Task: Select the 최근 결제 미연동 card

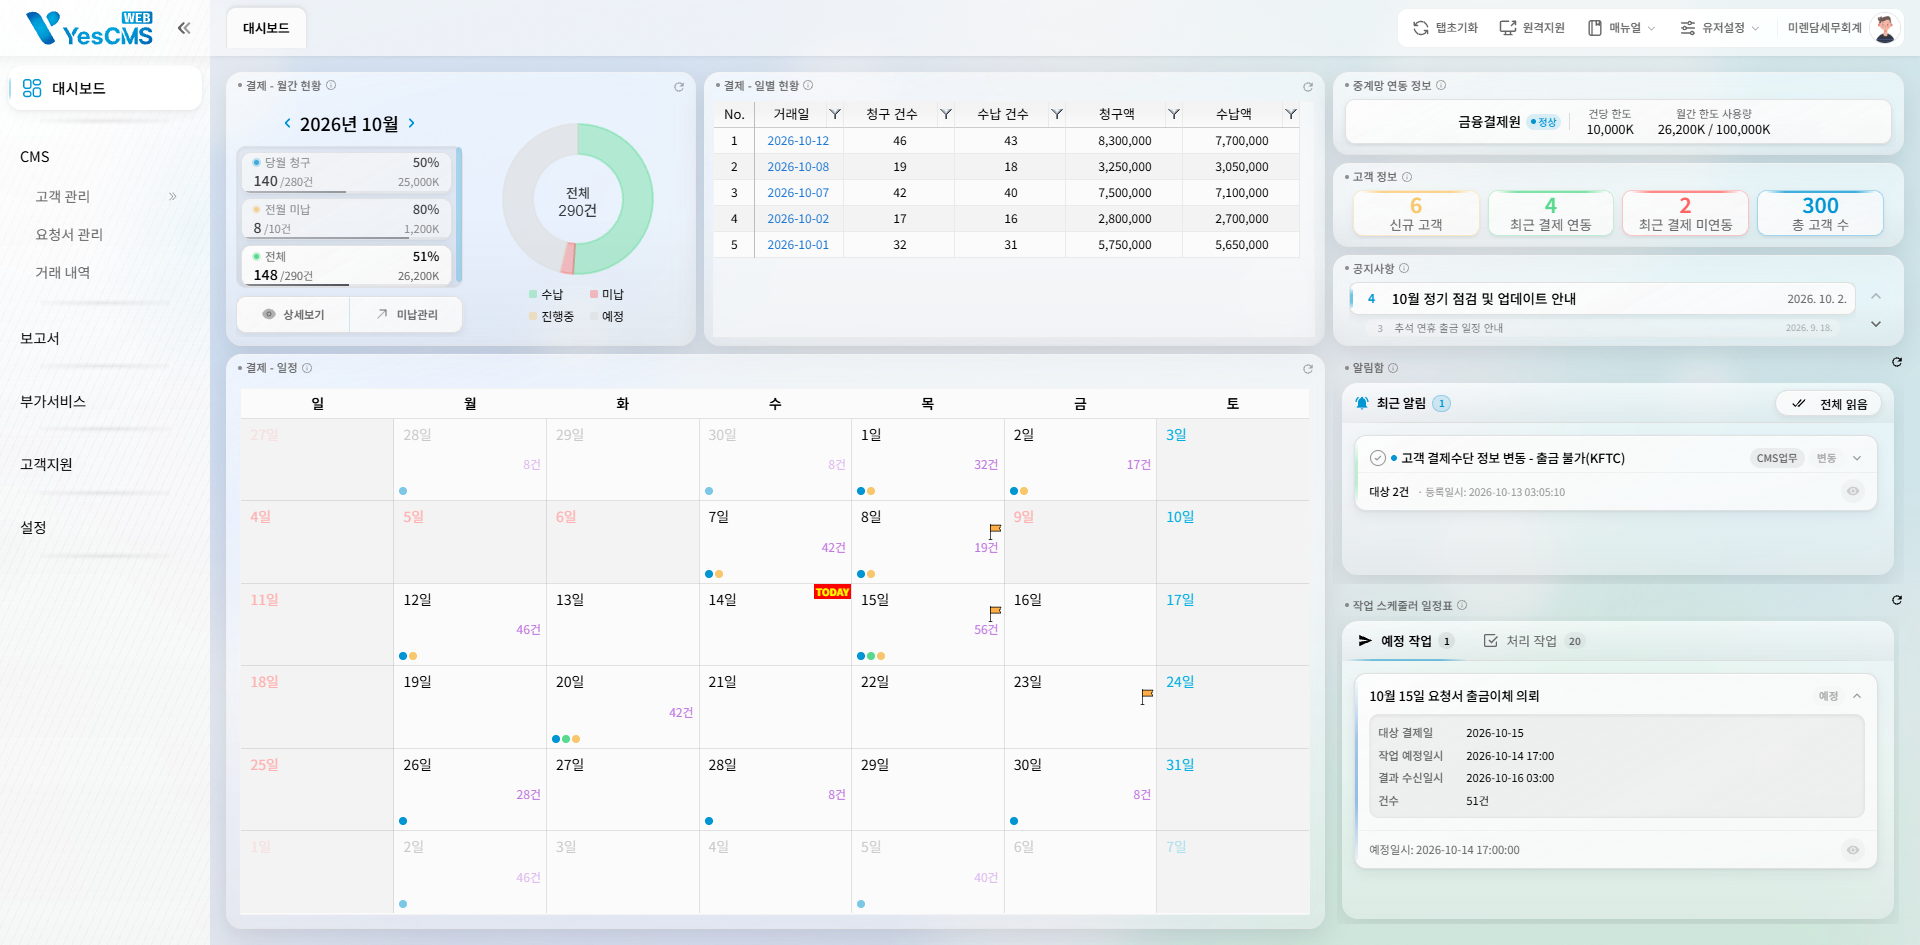Action: pos(1685,213)
